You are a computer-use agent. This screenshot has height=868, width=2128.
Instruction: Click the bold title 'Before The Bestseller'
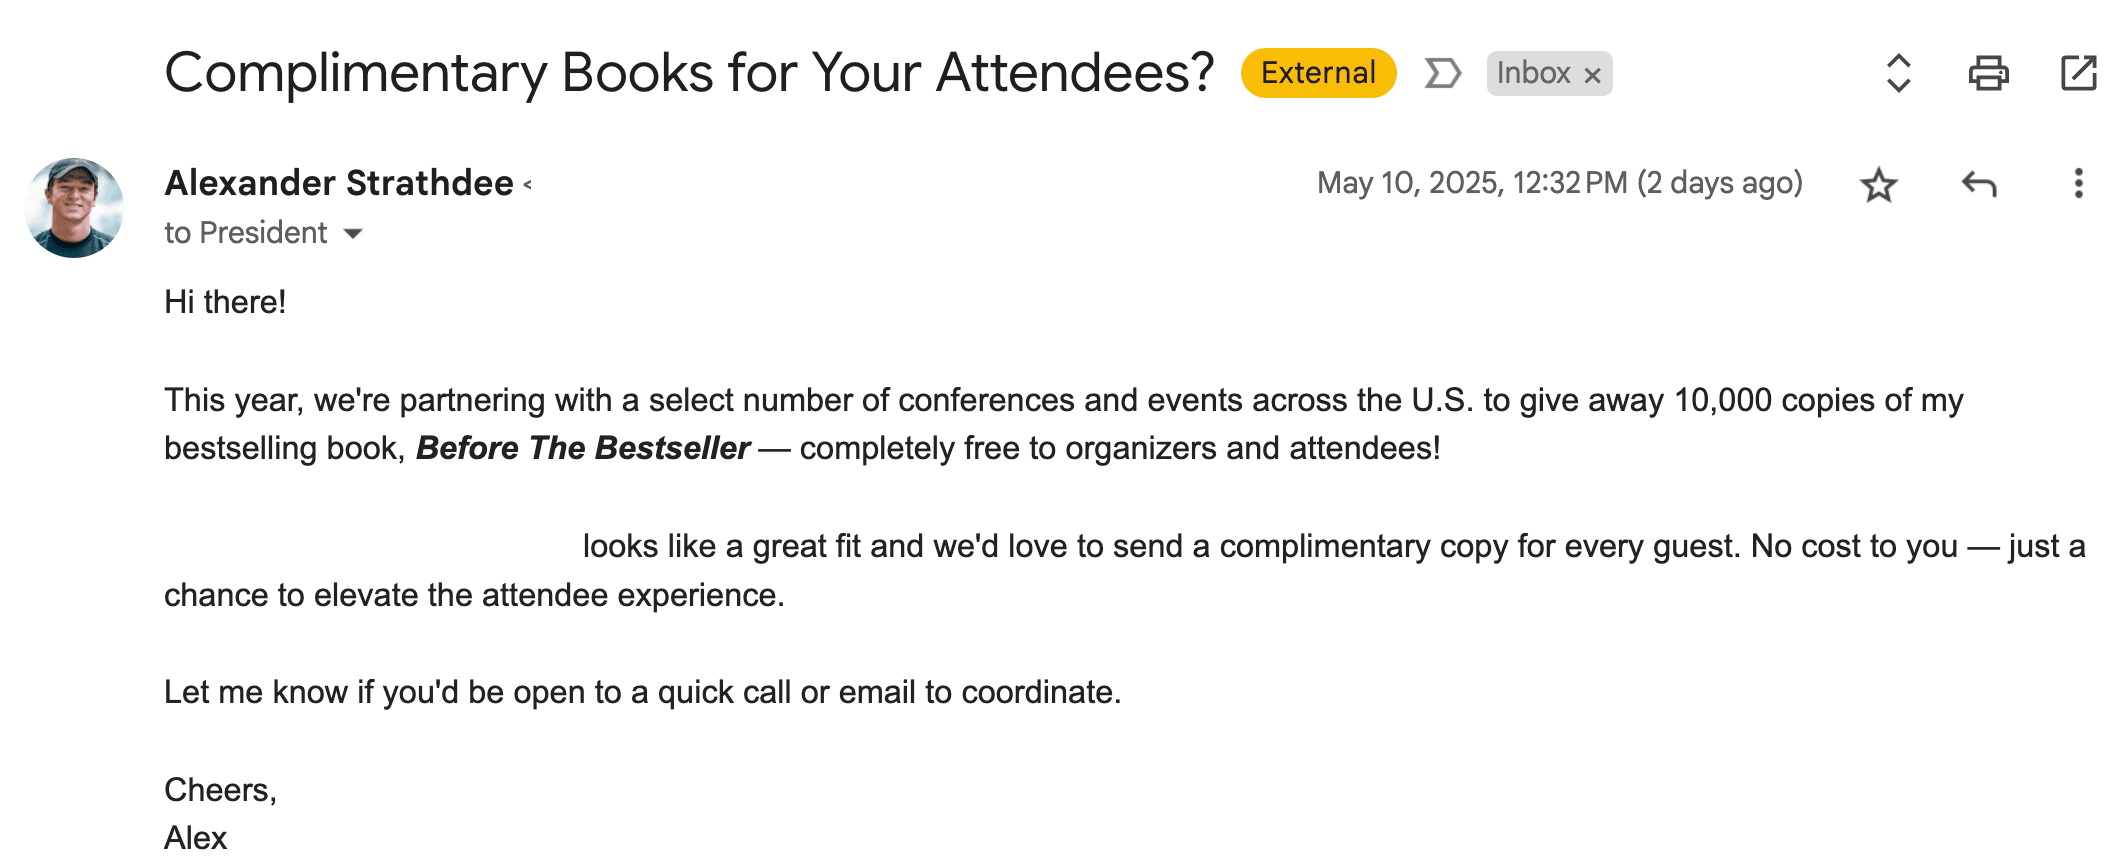(x=583, y=448)
